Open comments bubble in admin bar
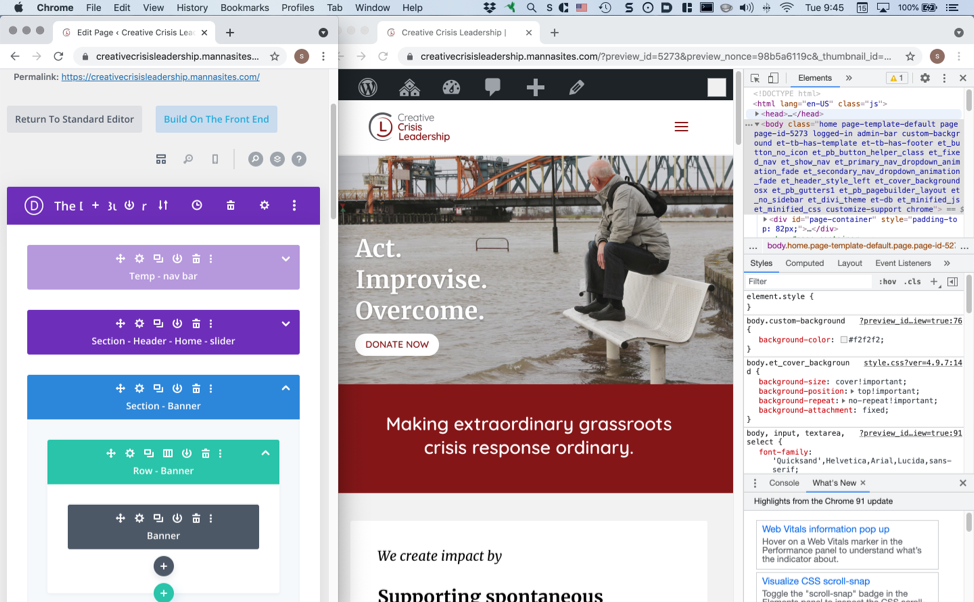 pyautogui.click(x=493, y=87)
